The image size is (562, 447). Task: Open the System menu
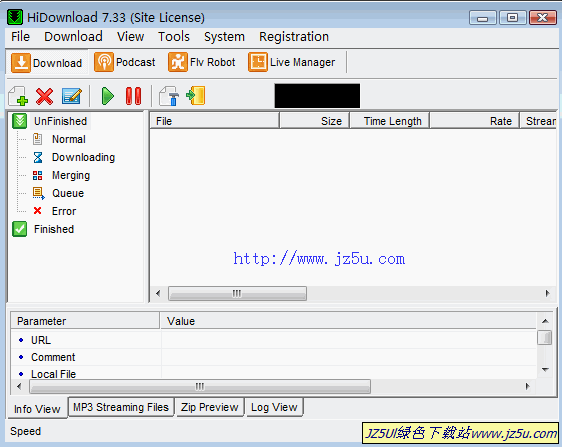[x=224, y=37]
